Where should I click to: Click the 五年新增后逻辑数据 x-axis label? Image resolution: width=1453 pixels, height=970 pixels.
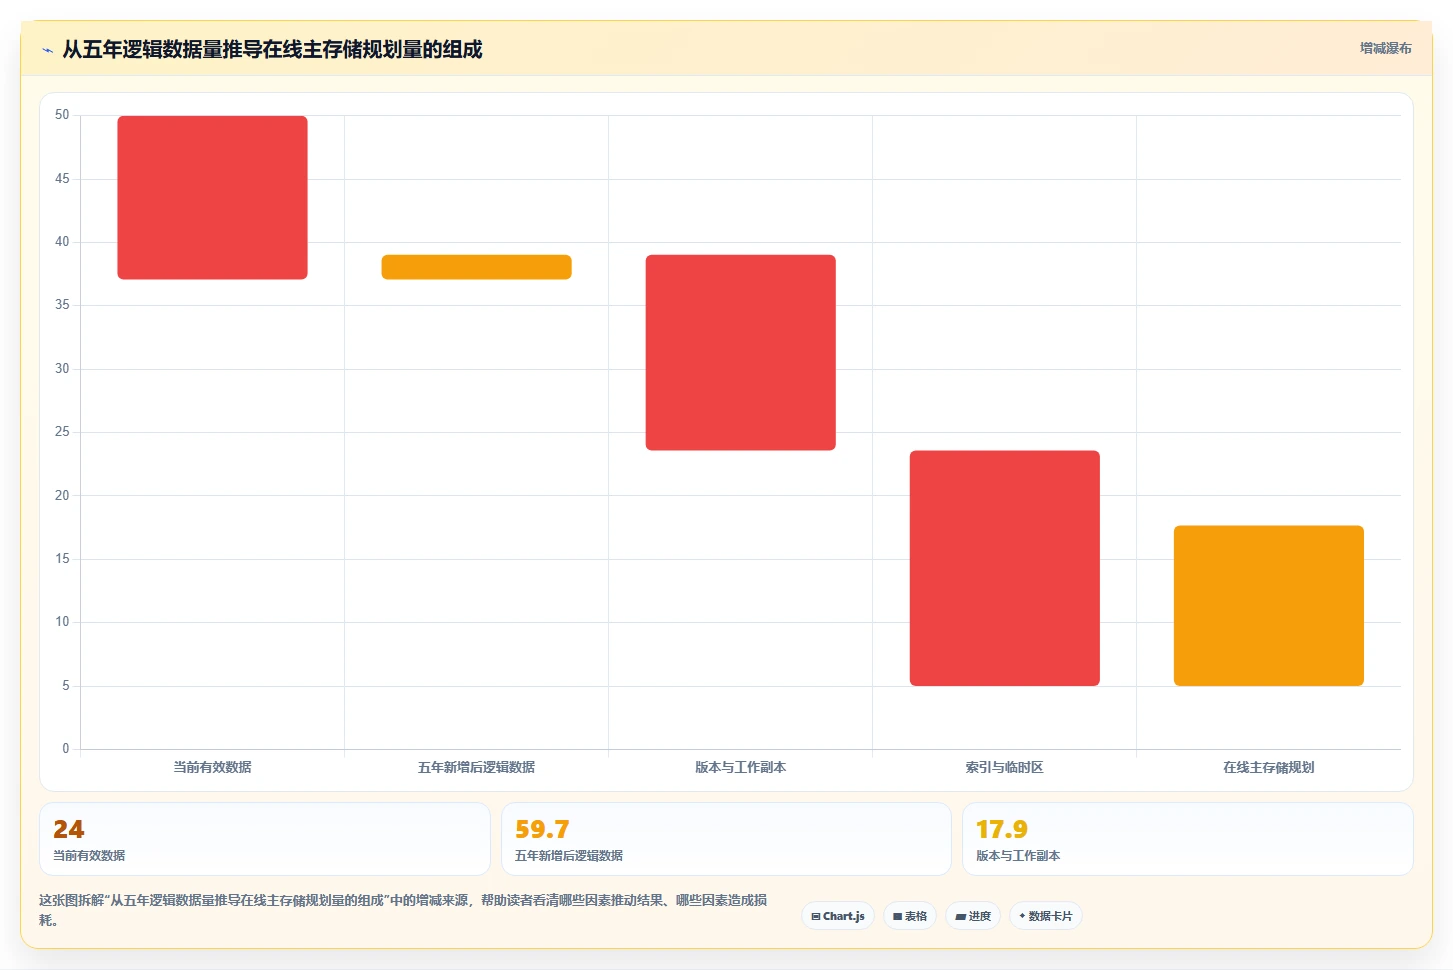pyautogui.click(x=476, y=767)
